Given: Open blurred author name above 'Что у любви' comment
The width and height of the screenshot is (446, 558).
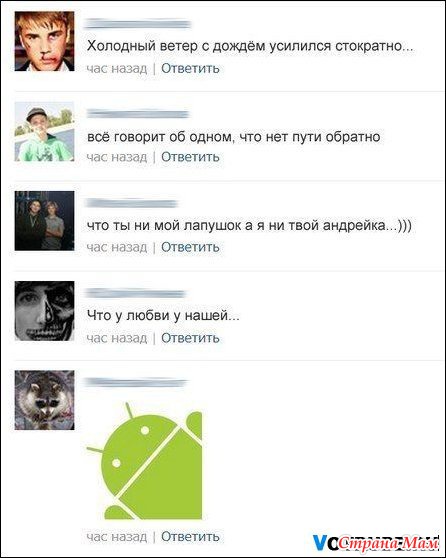Looking at the screenshot, I should tap(135, 294).
